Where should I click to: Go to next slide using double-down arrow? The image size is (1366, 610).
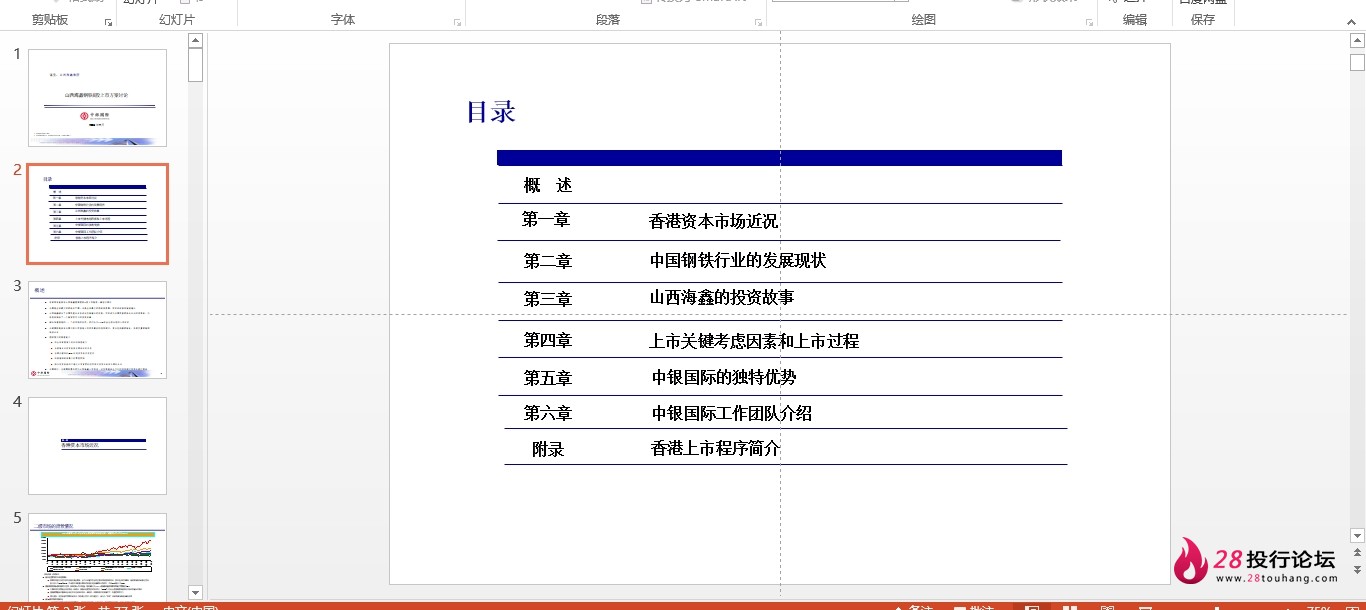tap(1357, 569)
